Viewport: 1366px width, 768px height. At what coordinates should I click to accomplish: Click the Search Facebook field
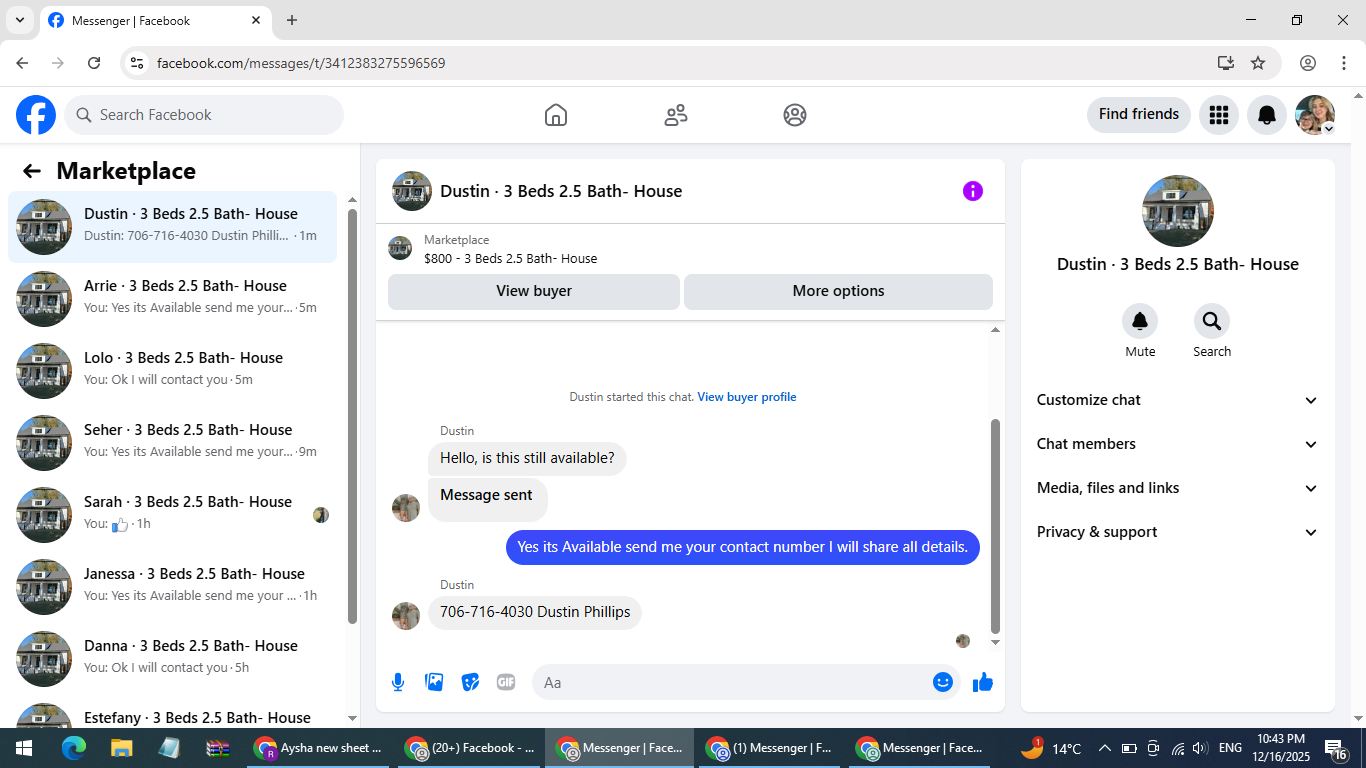coord(204,115)
